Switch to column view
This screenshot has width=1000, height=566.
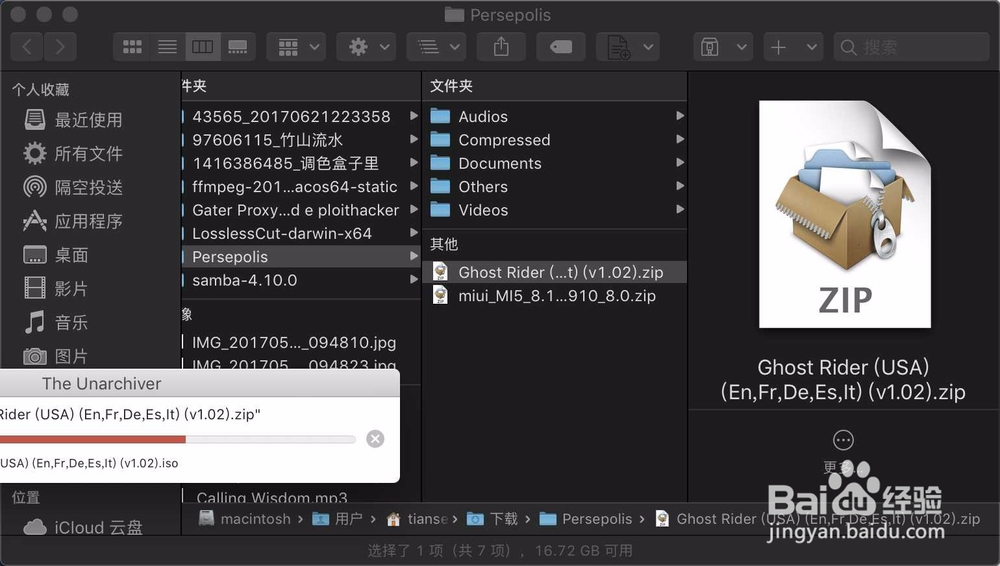pos(203,47)
